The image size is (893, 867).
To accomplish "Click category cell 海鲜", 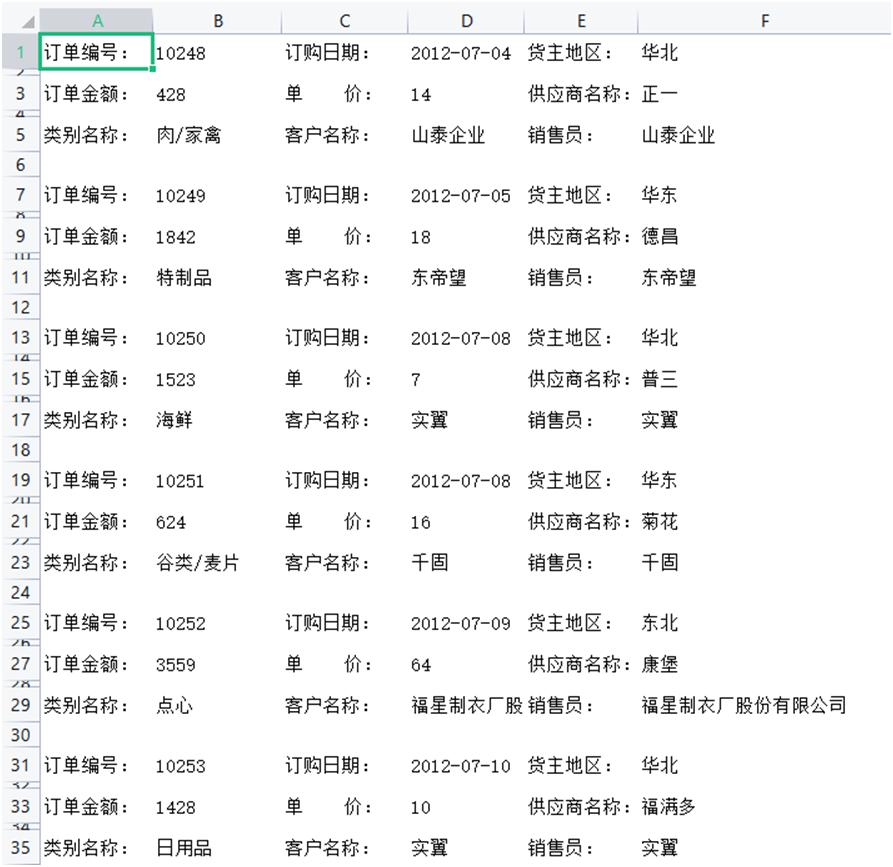I will tap(217, 420).
